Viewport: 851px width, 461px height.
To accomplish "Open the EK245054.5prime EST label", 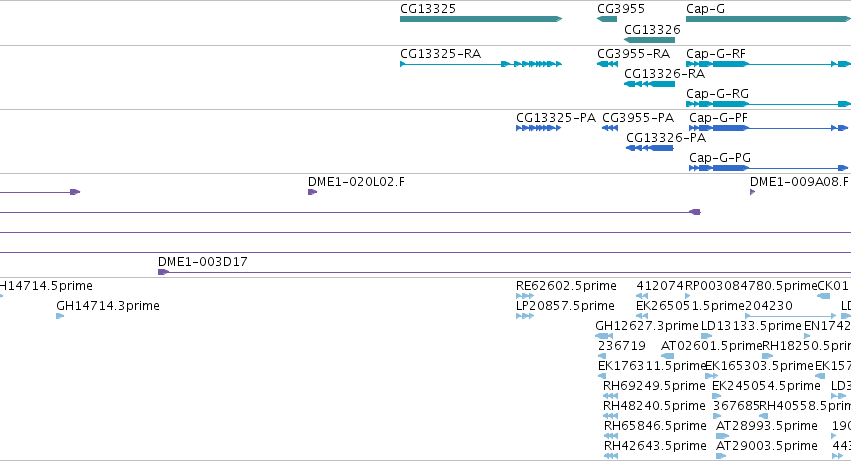I will click(x=766, y=386).
